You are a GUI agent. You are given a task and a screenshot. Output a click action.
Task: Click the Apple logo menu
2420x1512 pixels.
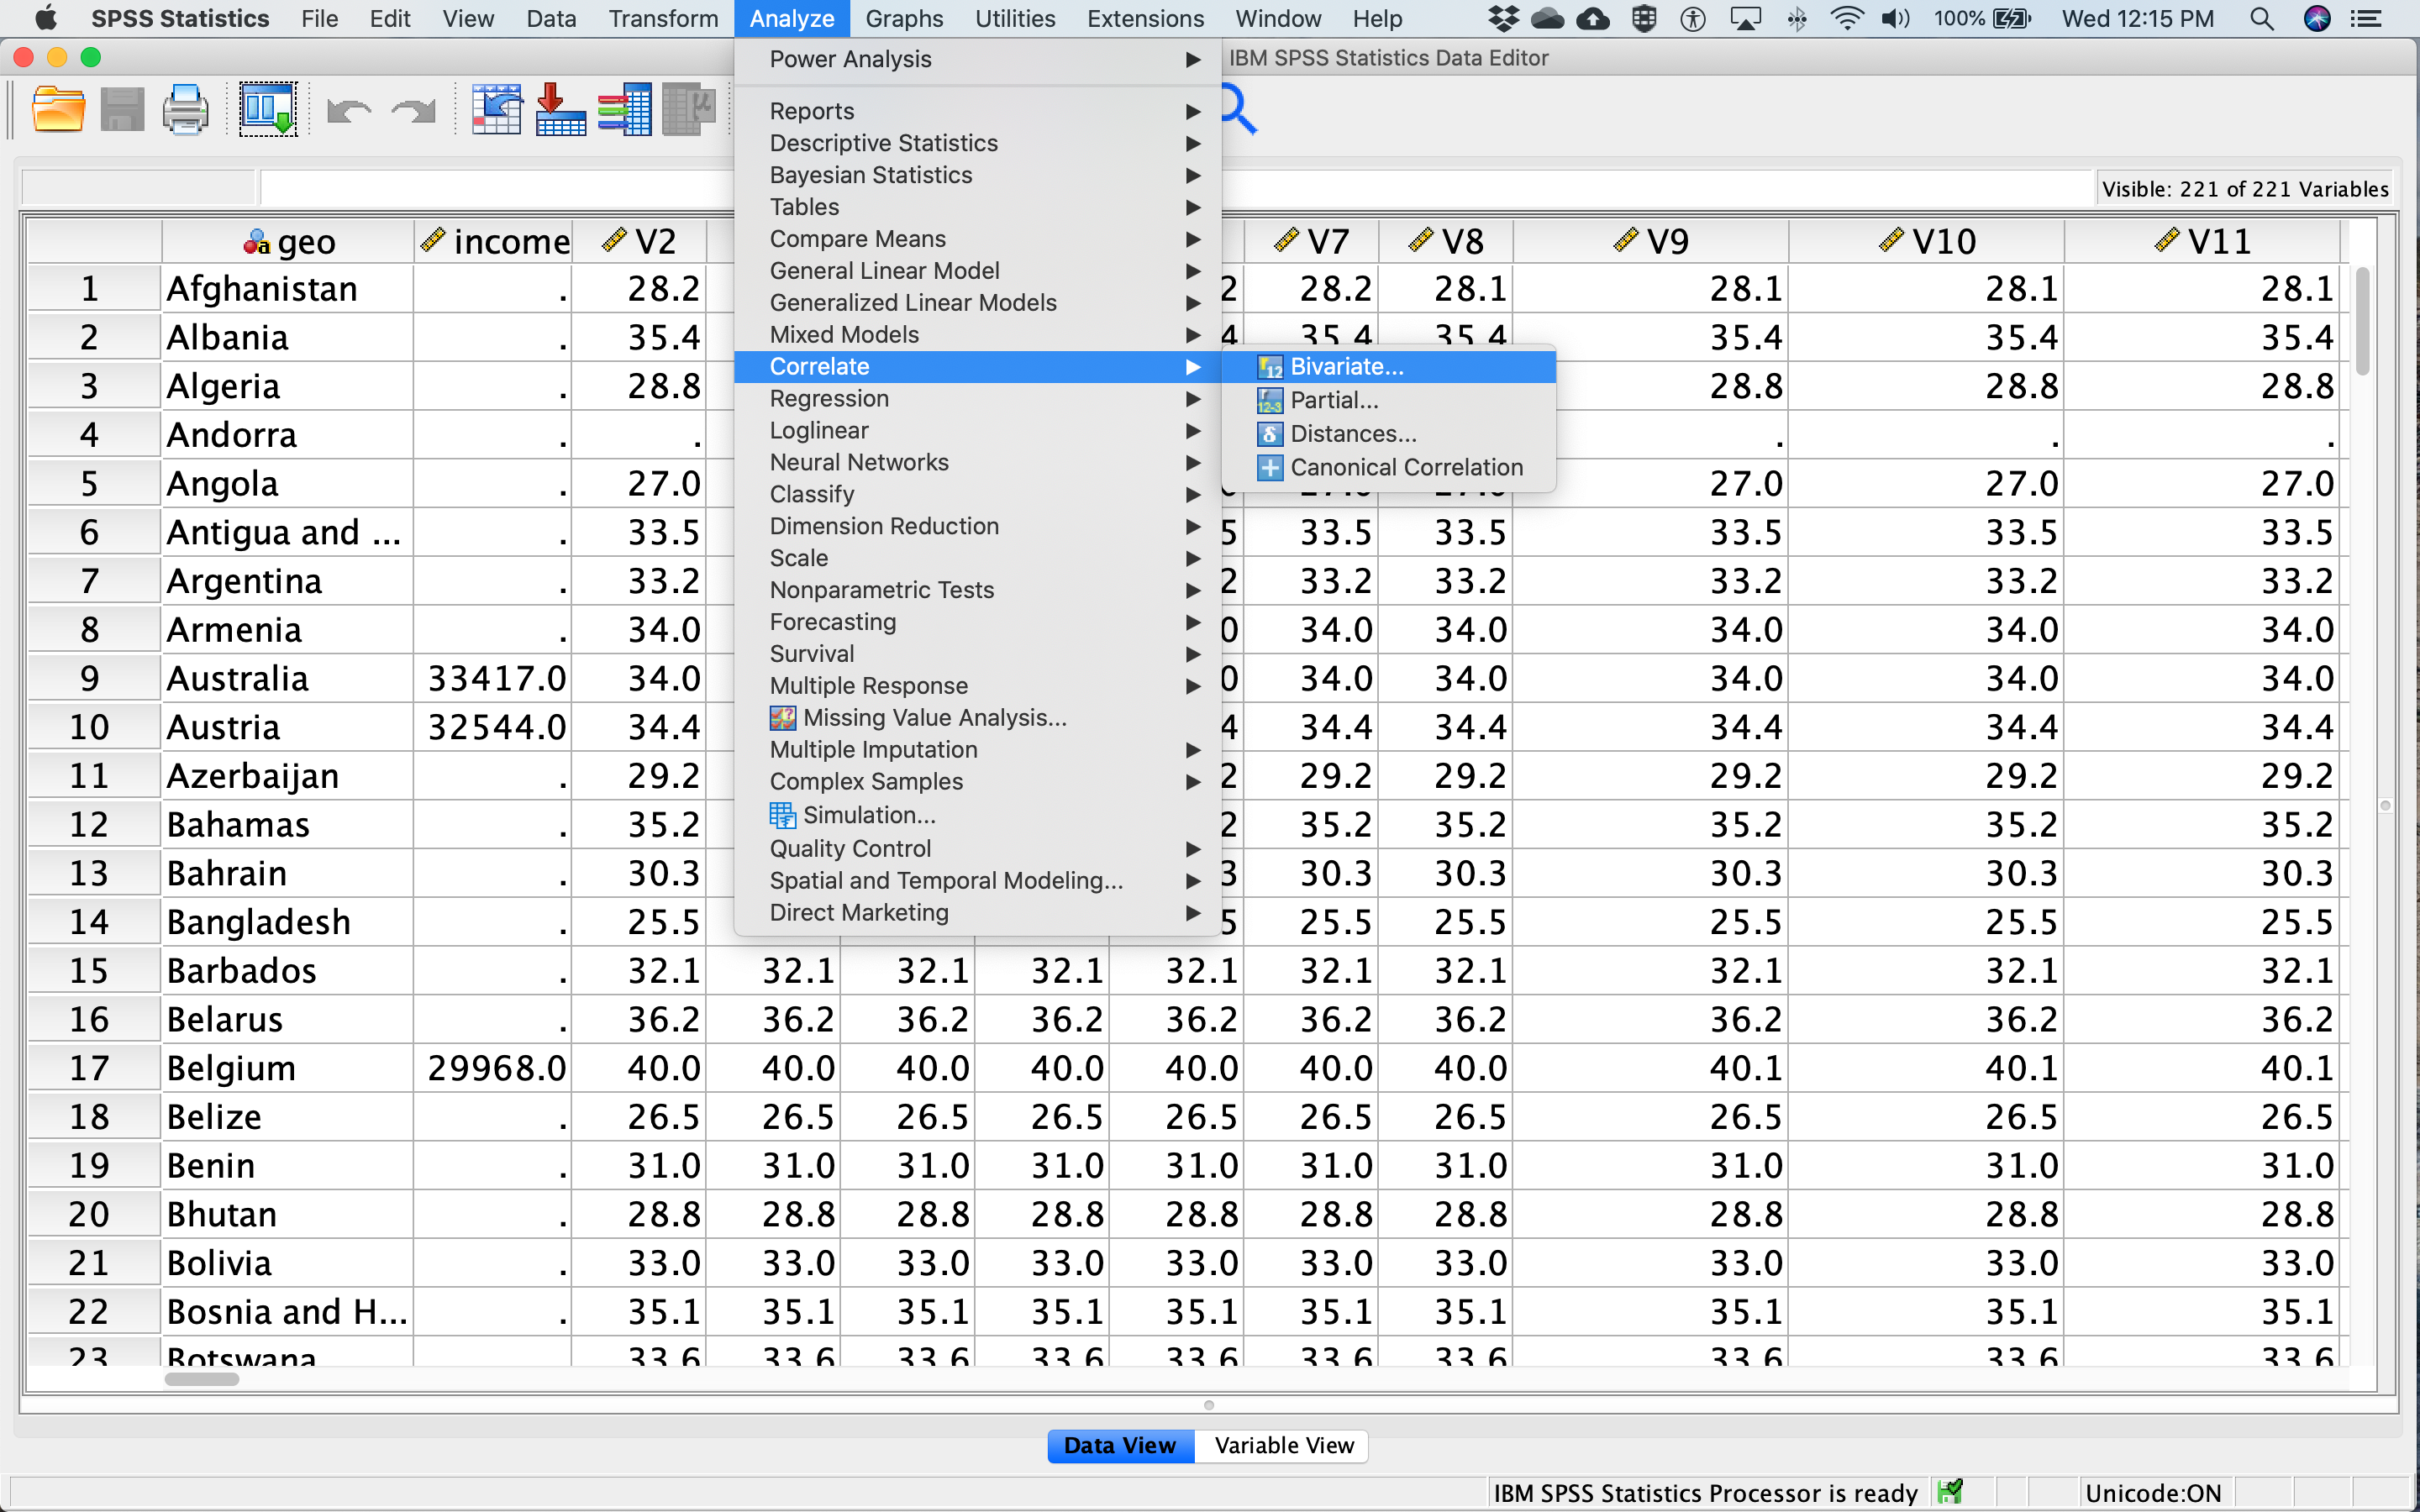click(45, 18)
